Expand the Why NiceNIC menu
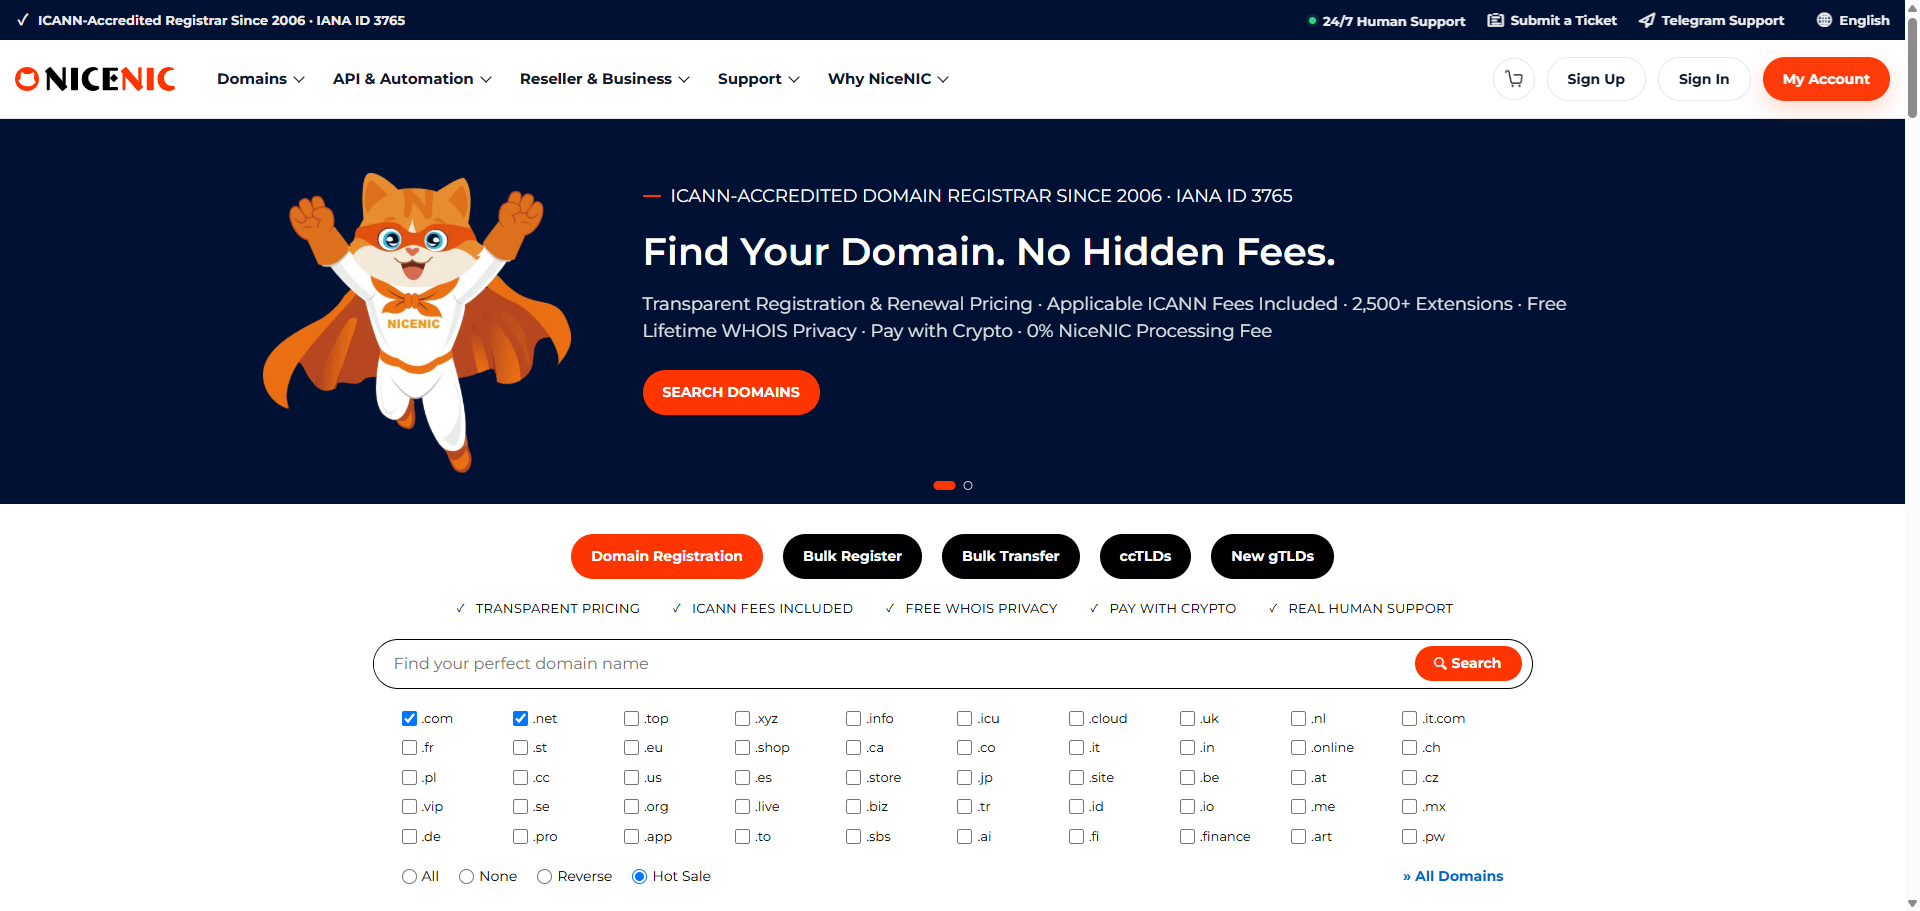 (888, 79)
